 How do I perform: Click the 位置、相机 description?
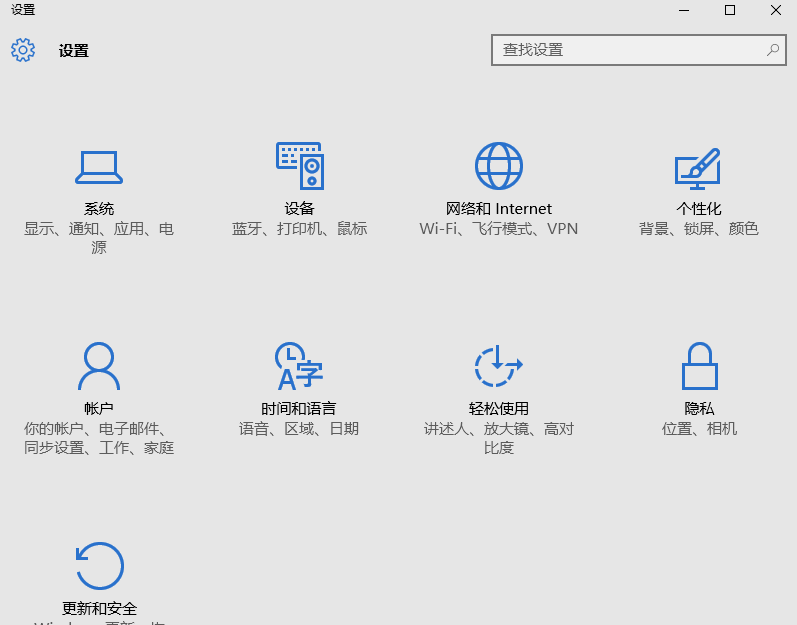click(699, 429)
